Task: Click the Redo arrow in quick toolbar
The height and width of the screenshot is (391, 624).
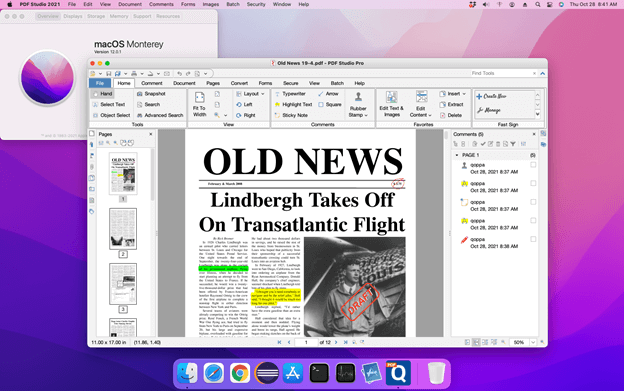Action: [x=188, y=74]
